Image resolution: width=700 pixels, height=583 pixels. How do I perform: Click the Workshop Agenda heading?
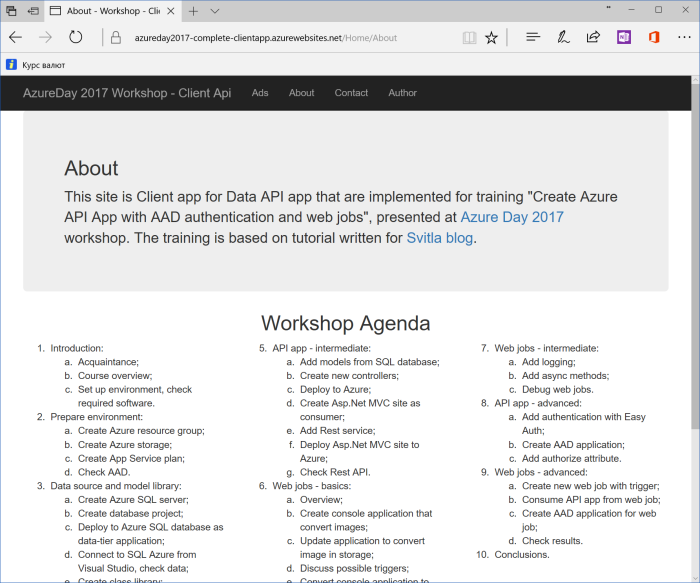click(346, 323)
